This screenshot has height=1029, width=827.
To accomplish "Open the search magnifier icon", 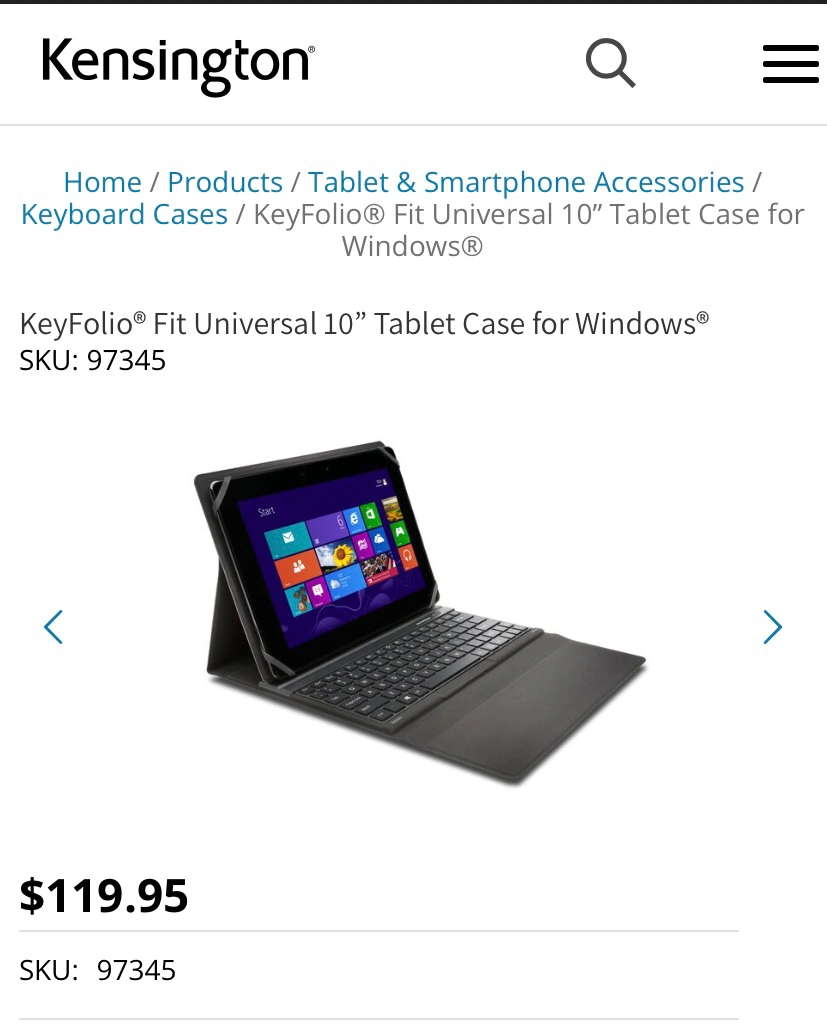I will pos(610,62).
